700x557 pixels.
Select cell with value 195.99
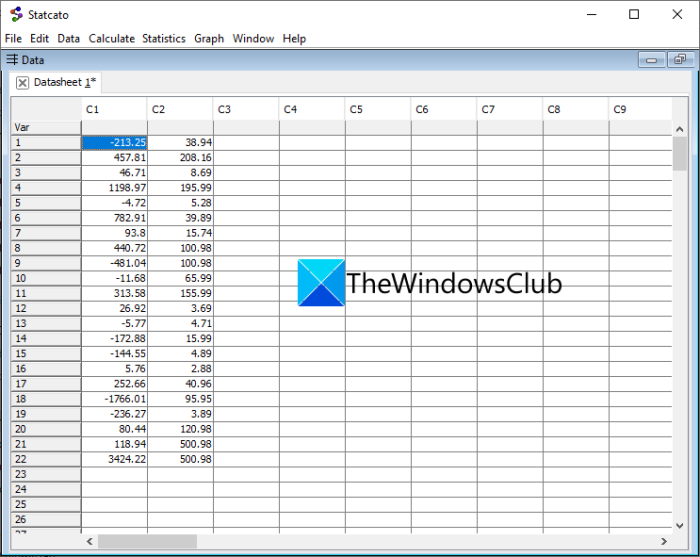click(180, 188)
